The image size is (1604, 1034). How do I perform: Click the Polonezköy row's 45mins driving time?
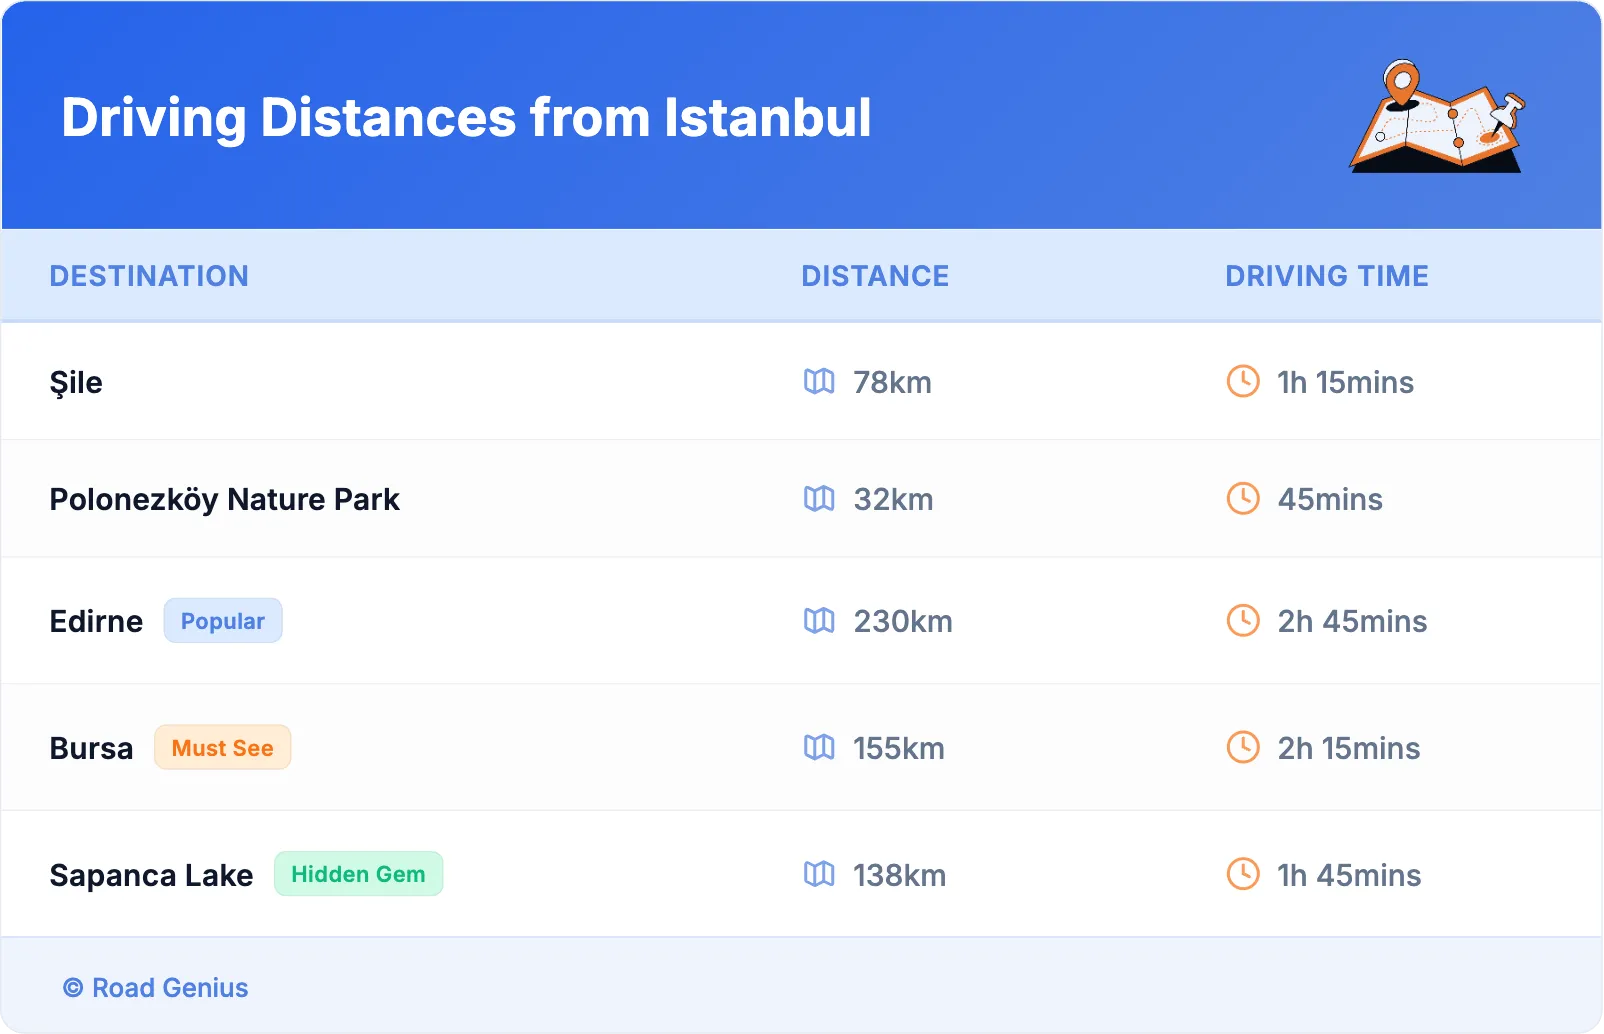[1330, 499]
